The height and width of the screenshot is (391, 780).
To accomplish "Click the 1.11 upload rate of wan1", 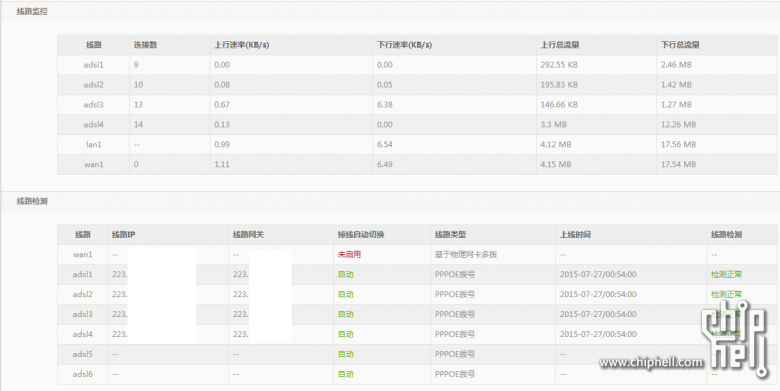I will click(222, 164).
